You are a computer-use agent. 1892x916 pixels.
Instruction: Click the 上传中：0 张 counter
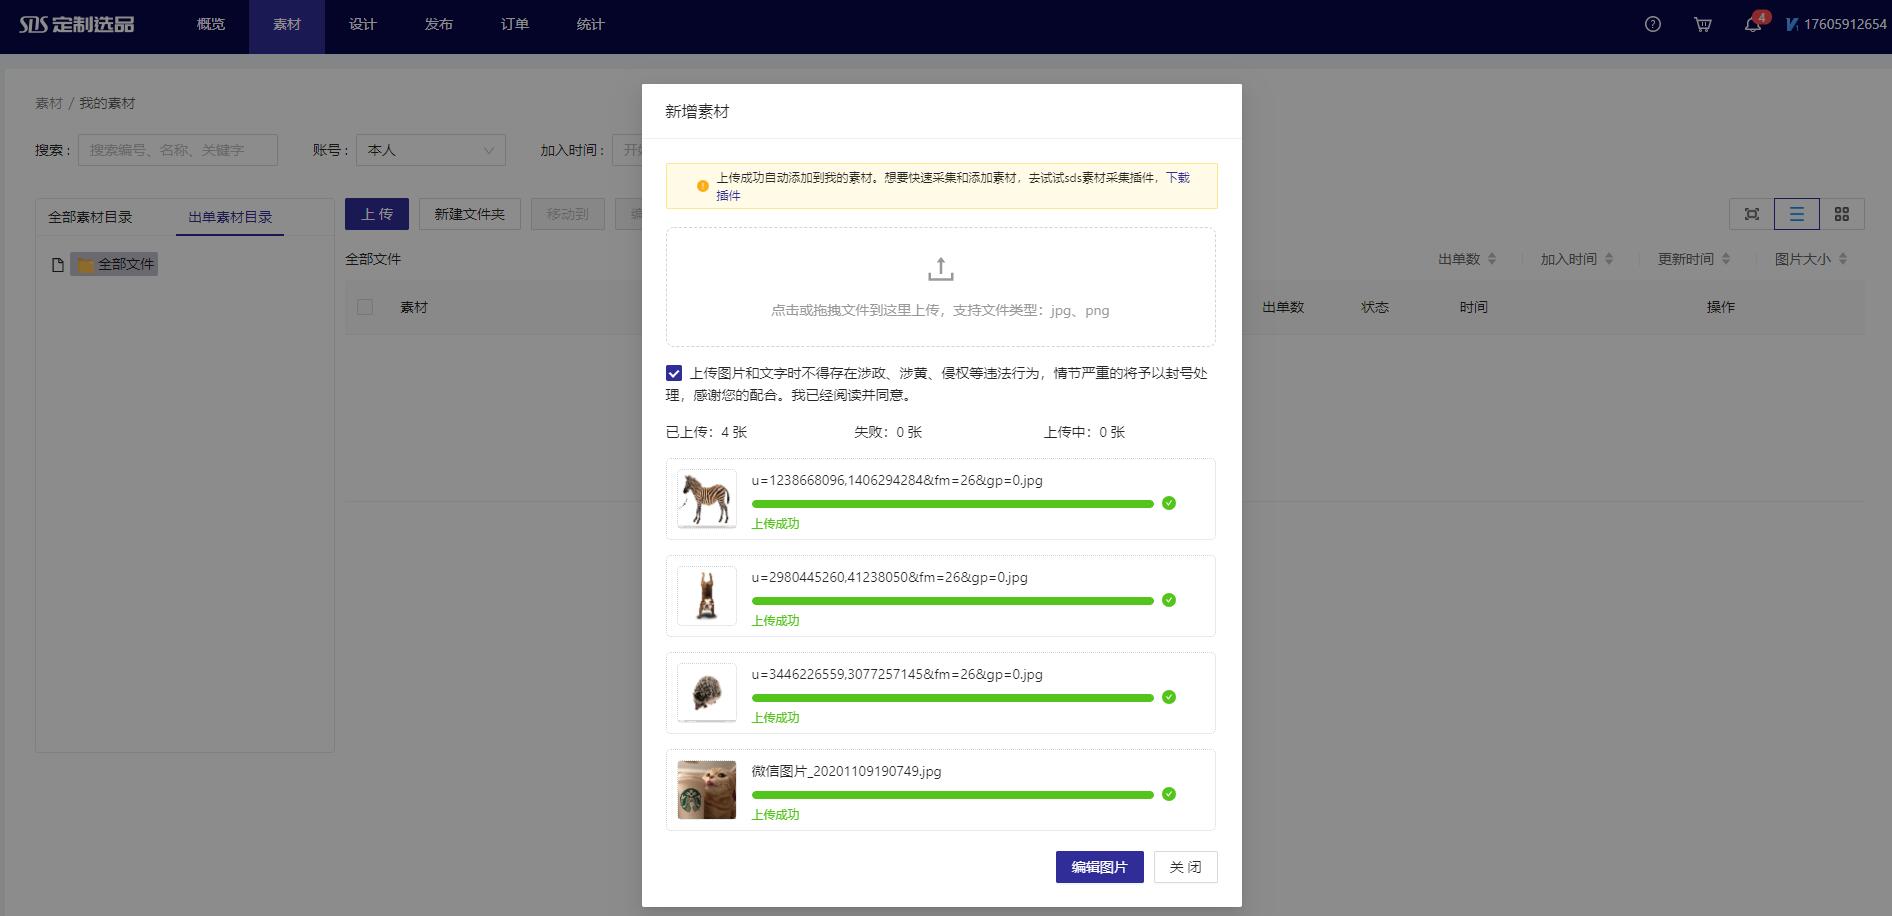1084,432
